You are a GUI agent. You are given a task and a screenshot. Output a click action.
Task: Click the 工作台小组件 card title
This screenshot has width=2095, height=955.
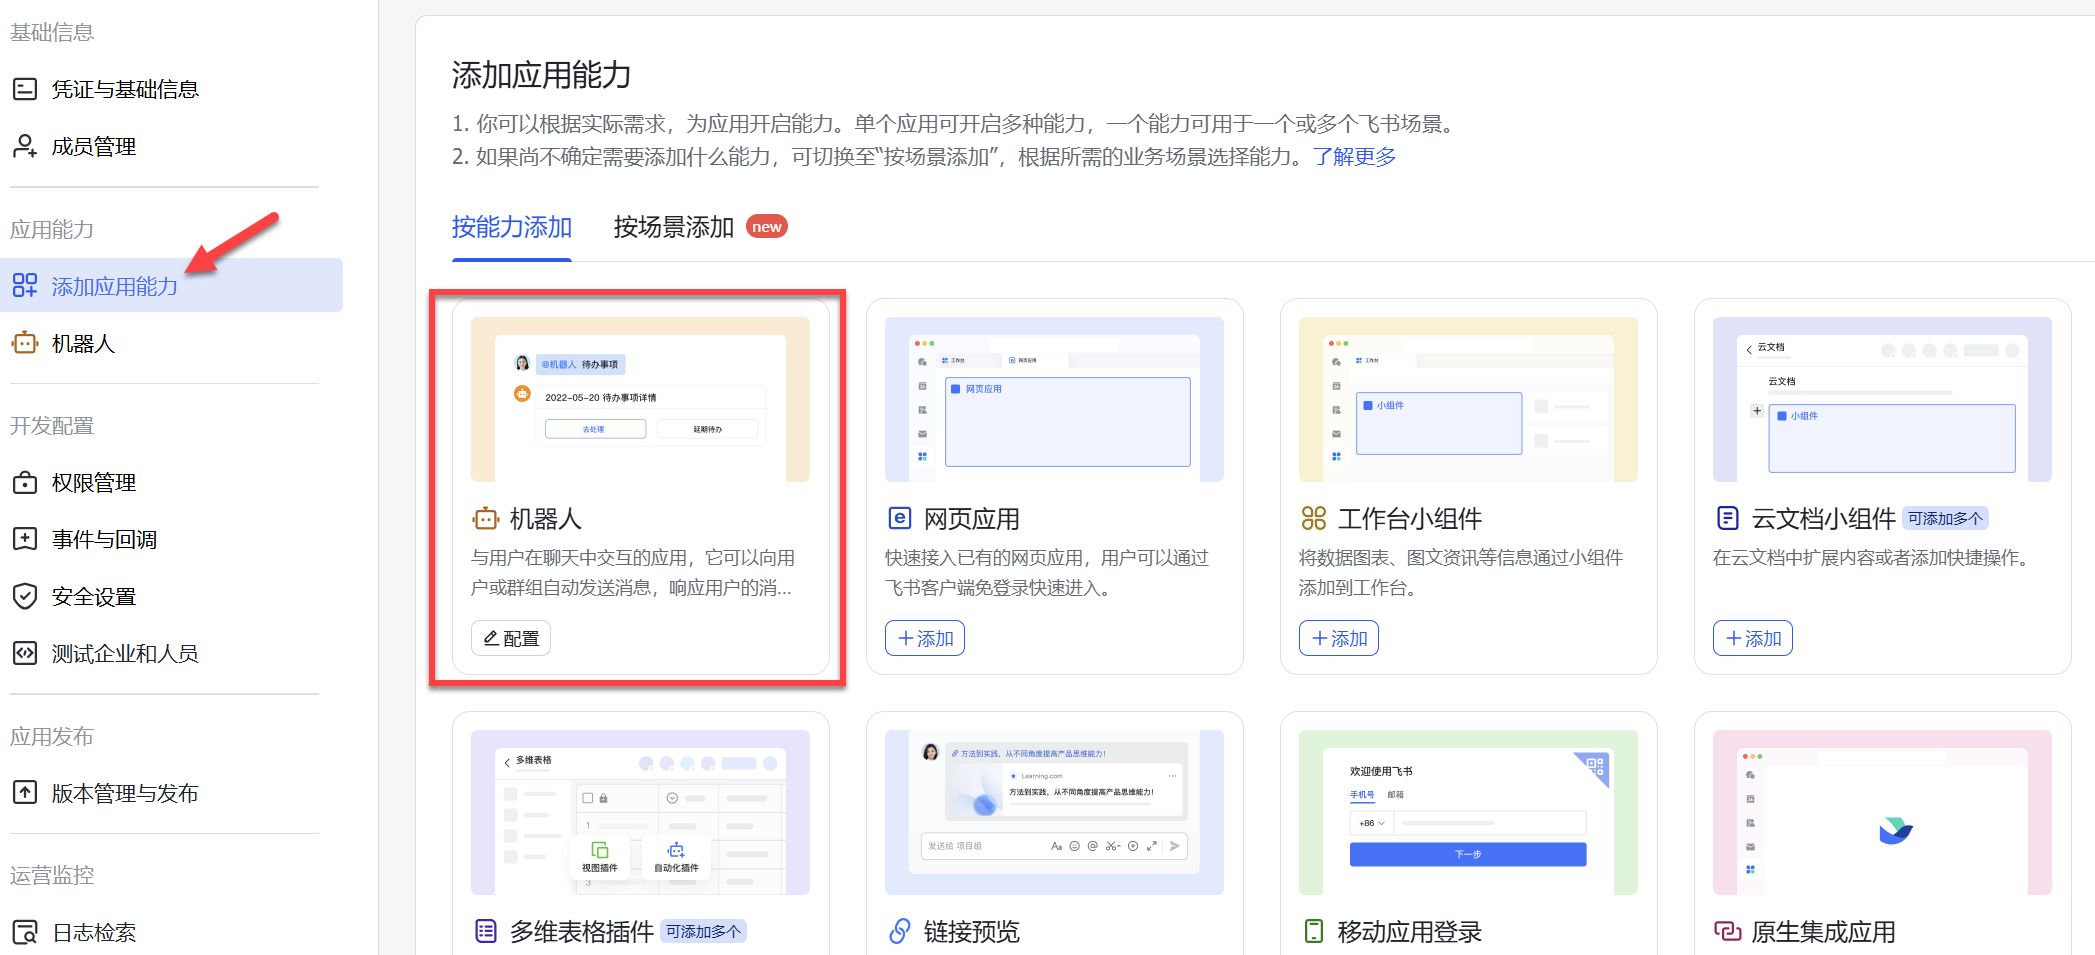pyautogui.click(x=1410, y=518)
